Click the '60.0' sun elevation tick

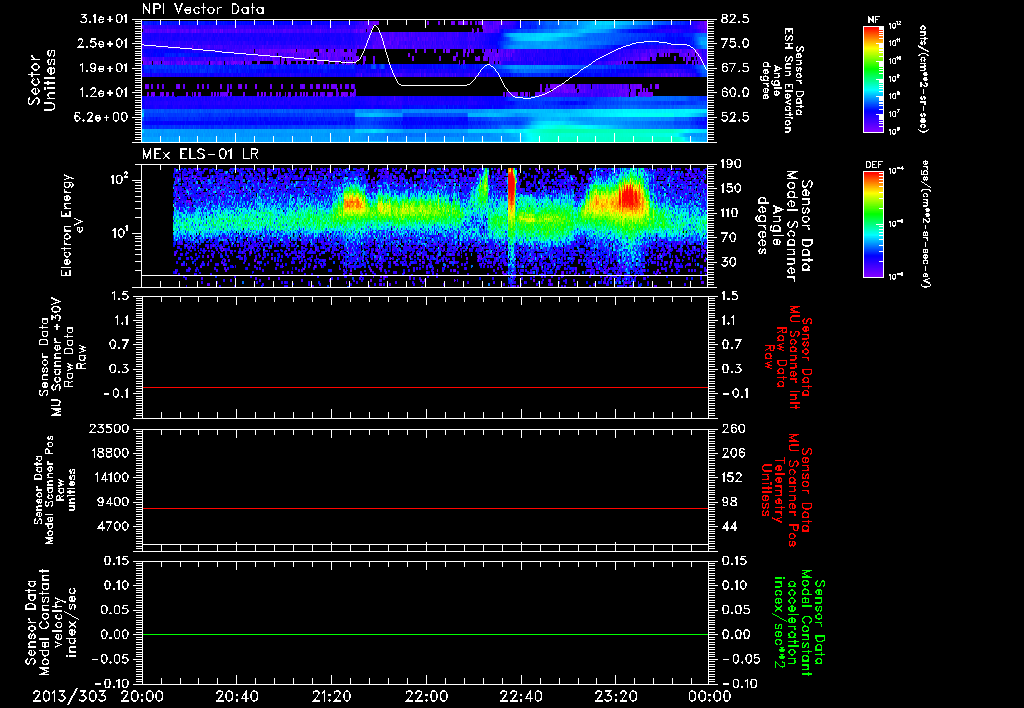point(735,93)
